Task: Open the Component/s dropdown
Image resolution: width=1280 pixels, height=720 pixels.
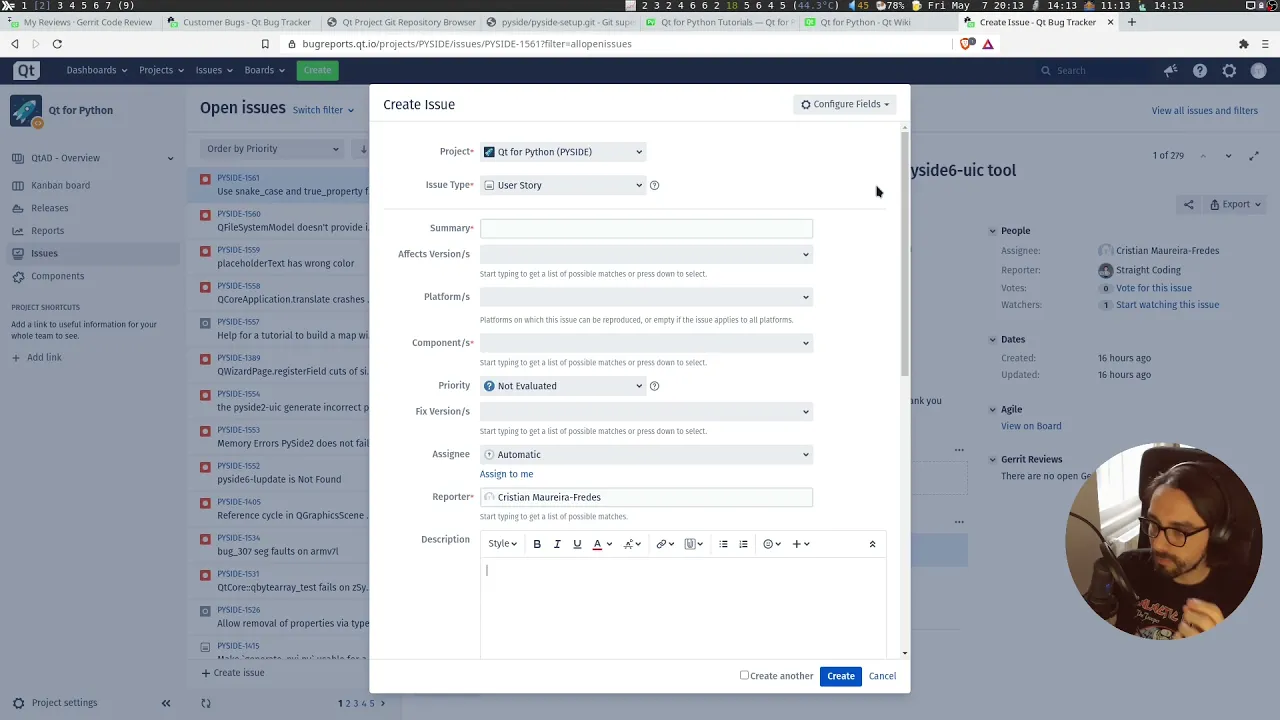Action: (x=646, y=343)
